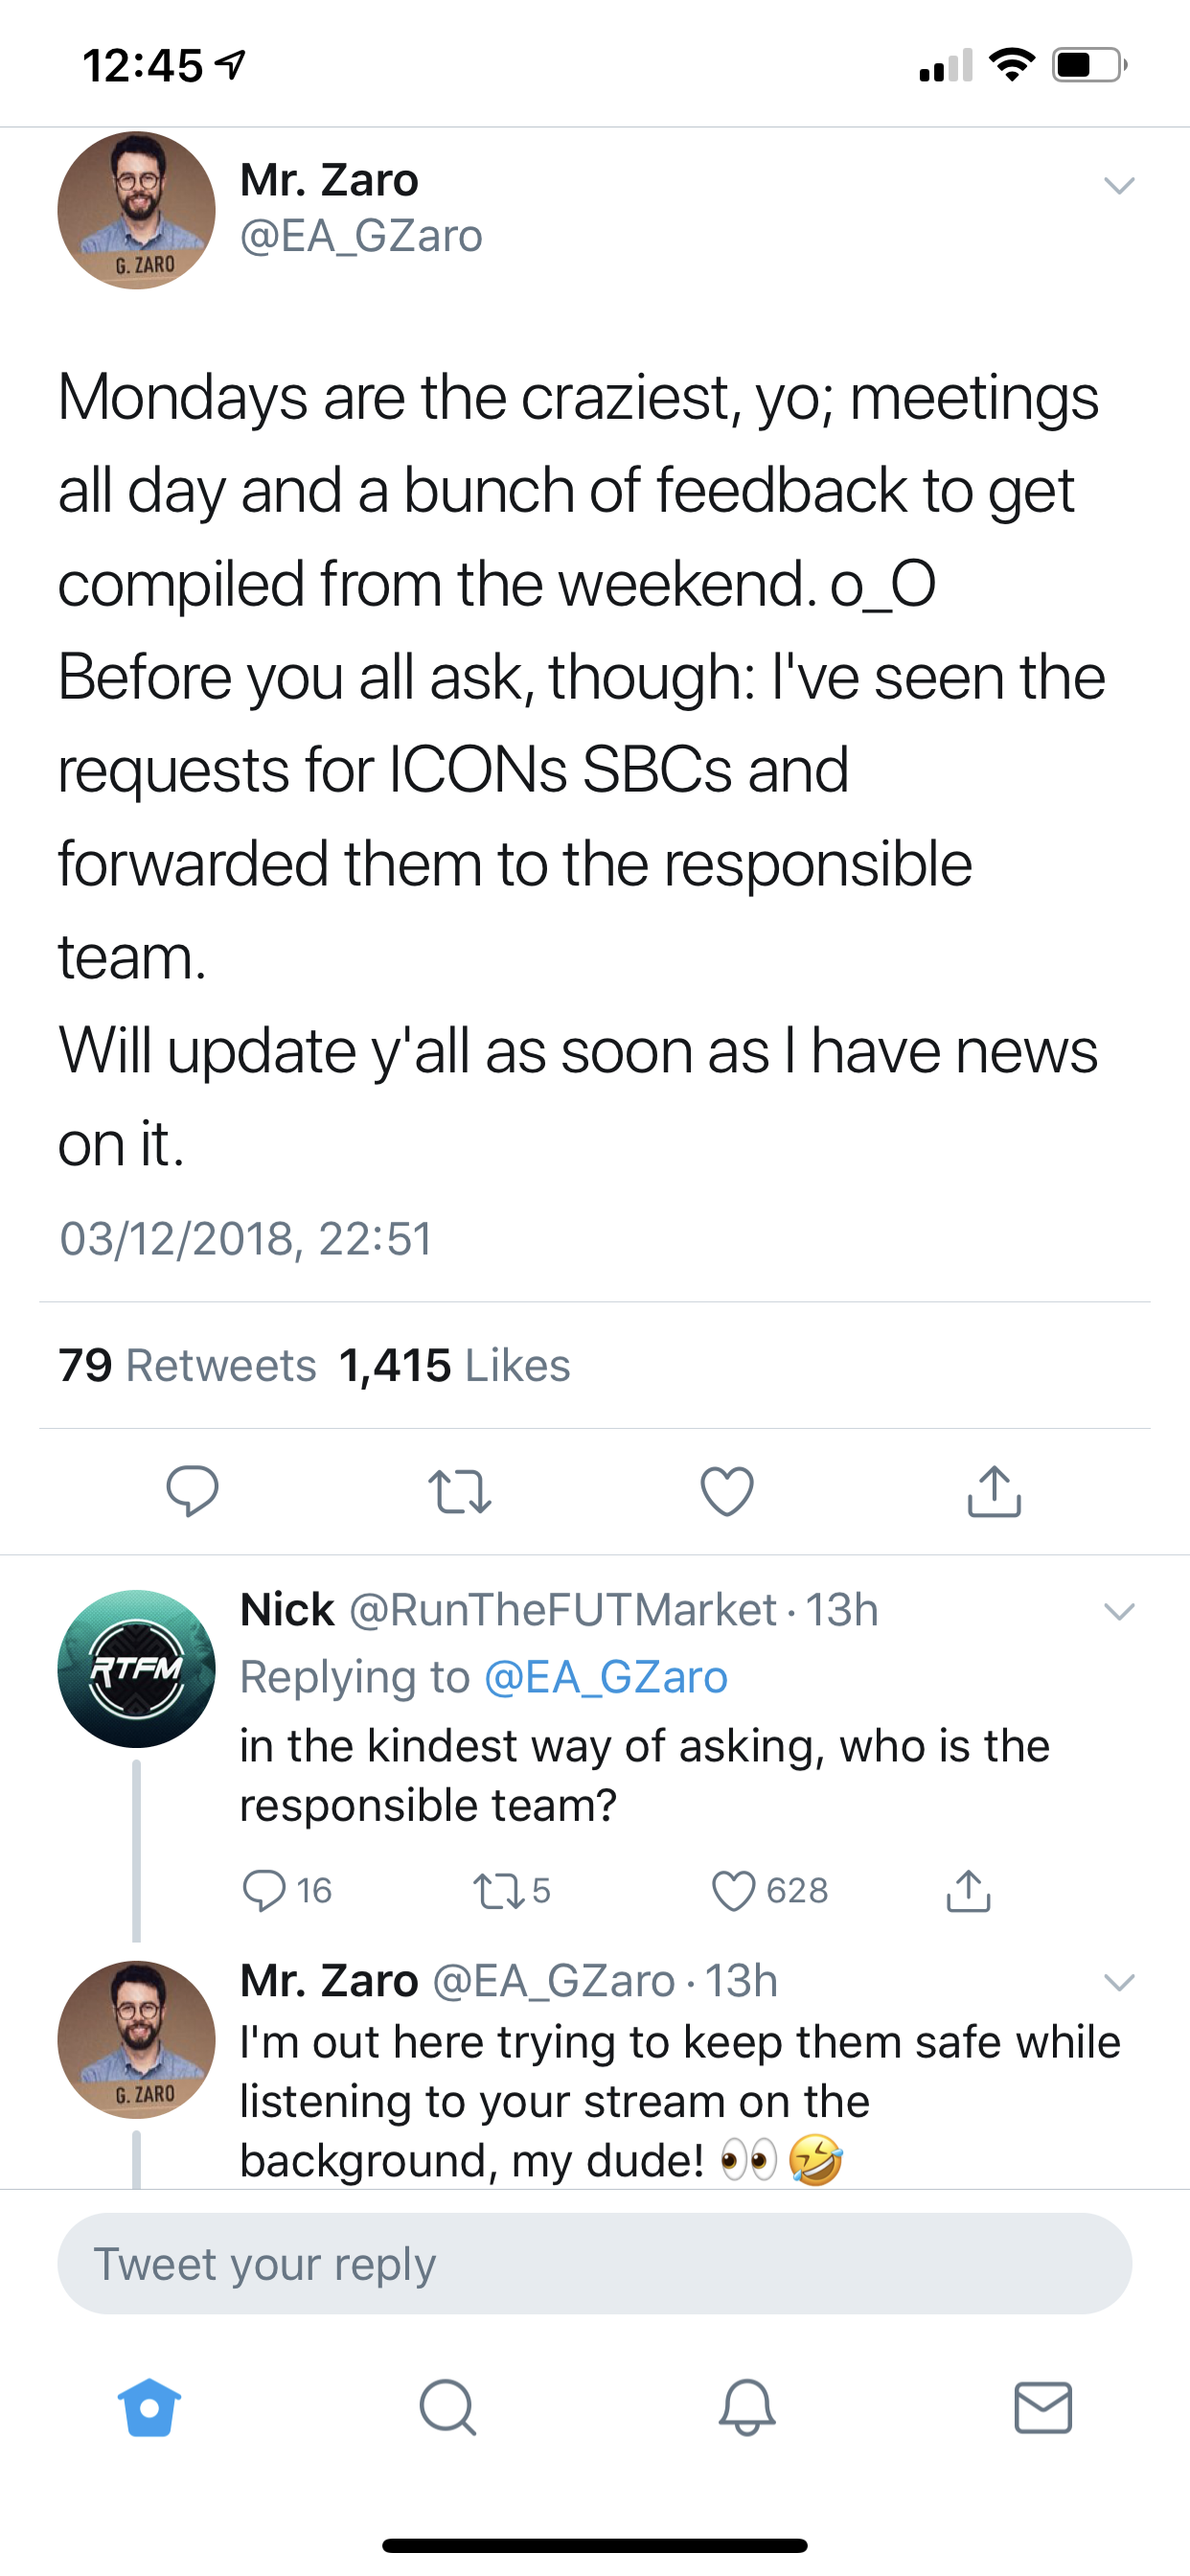
Task: Tap the Tweet your reply field
Action: [x=594, y=2264]
